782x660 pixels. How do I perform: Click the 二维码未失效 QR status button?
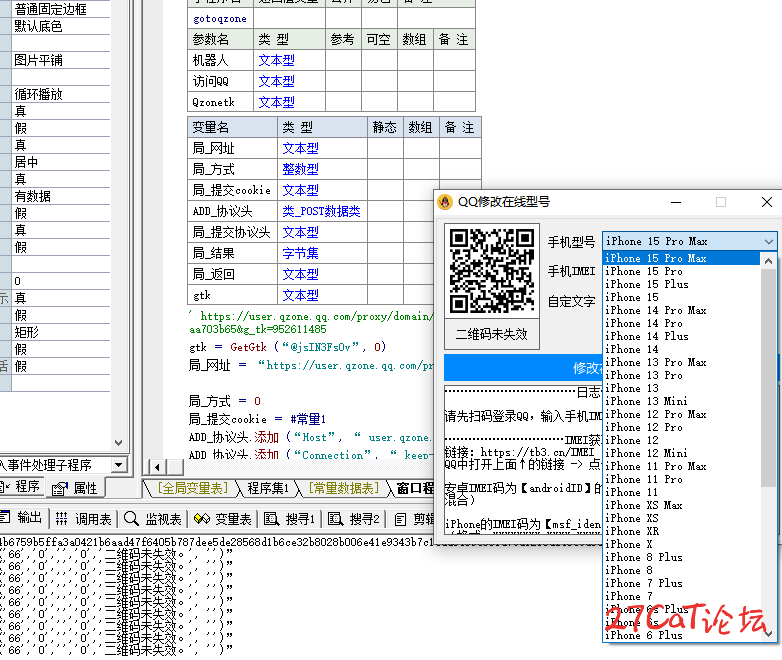[x=491, y=334]
